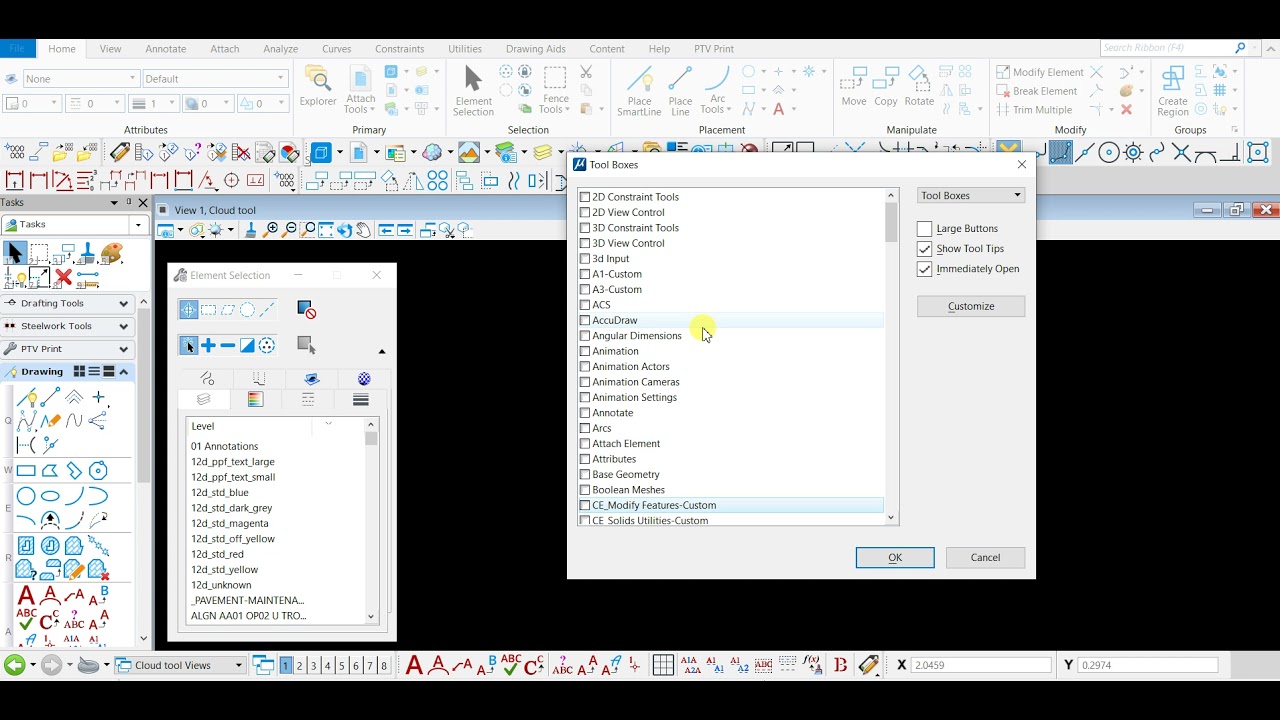The width and height of the screenshot is (1280, 720).
Task: Select level 12d_std_magenta in list
Action: click(x=230, y=523)
